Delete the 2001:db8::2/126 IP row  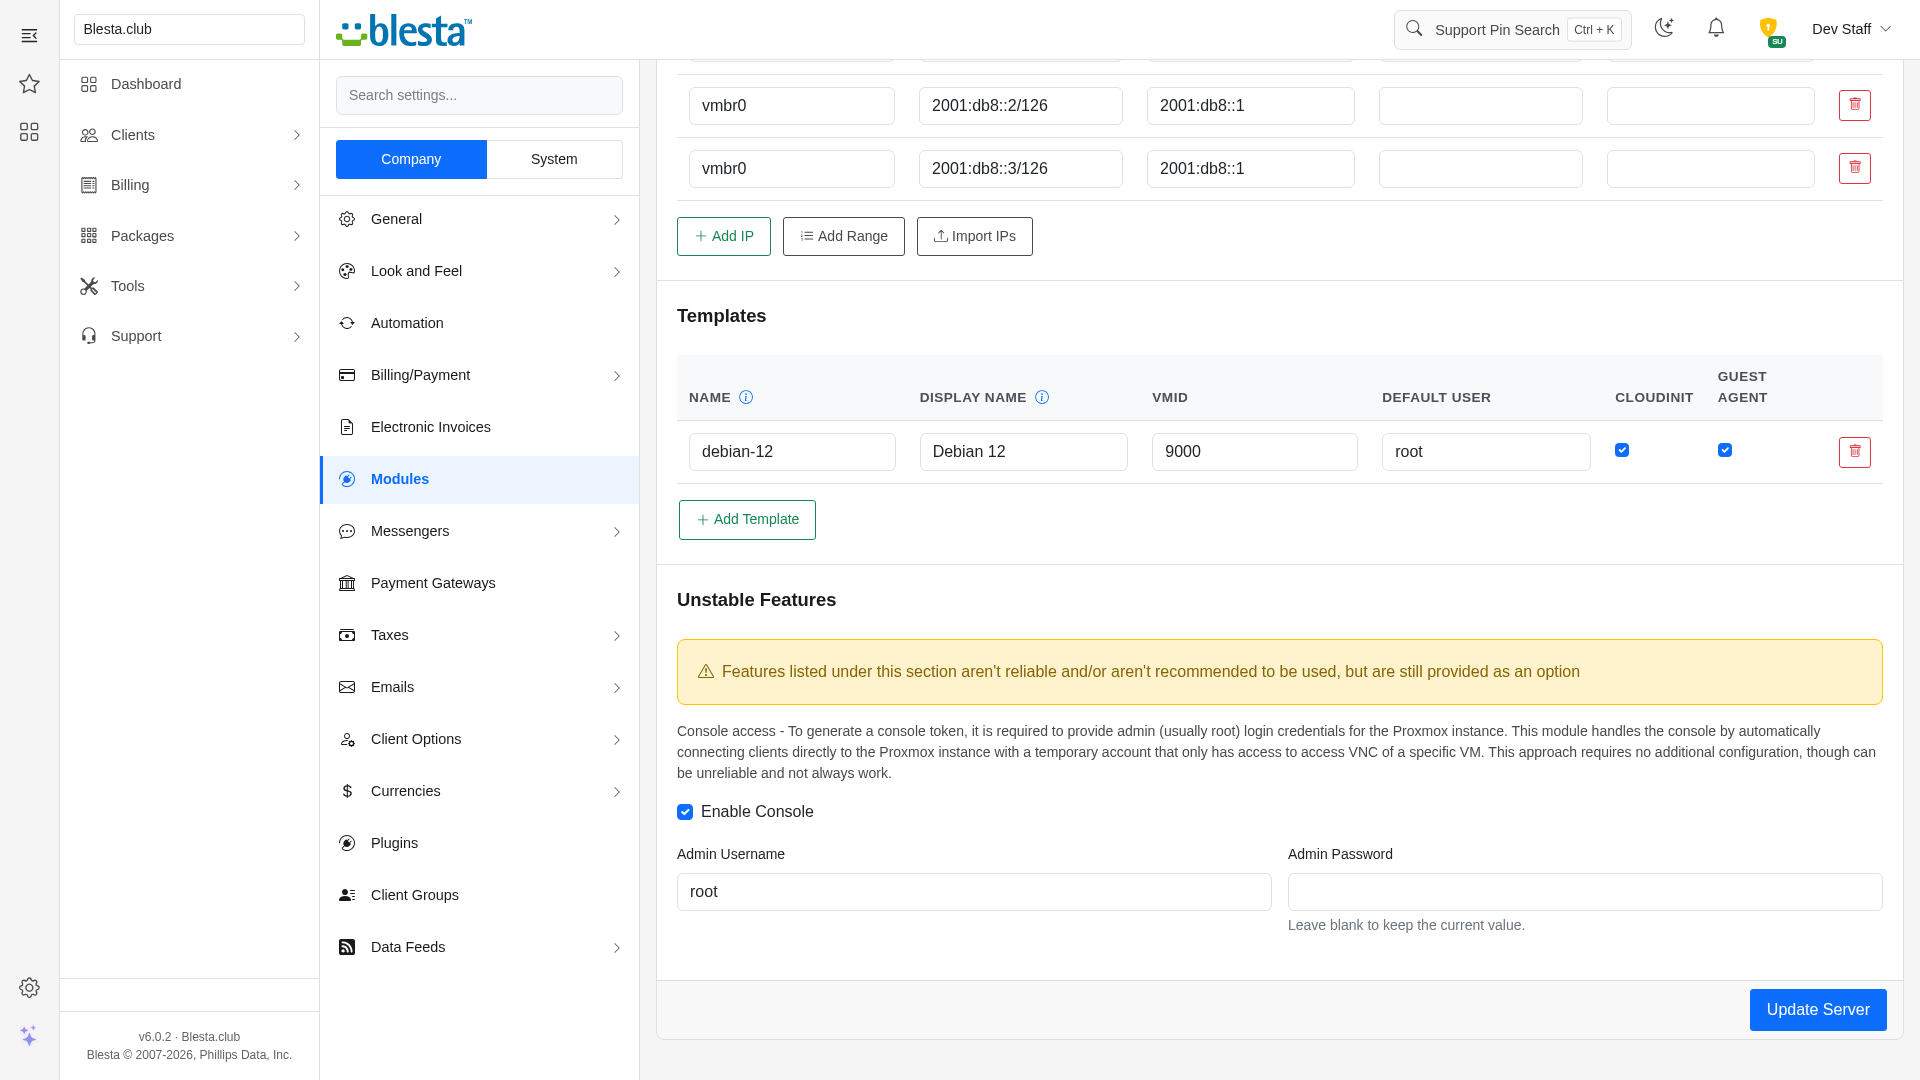(x=1855, y=106)
